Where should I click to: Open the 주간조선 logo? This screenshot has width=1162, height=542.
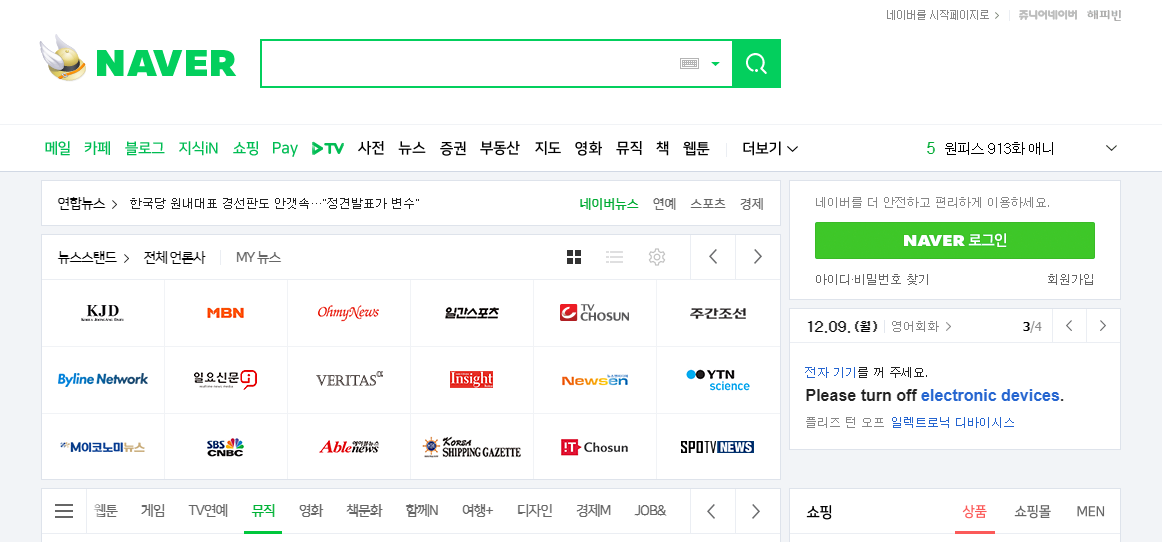click(717, 313)
